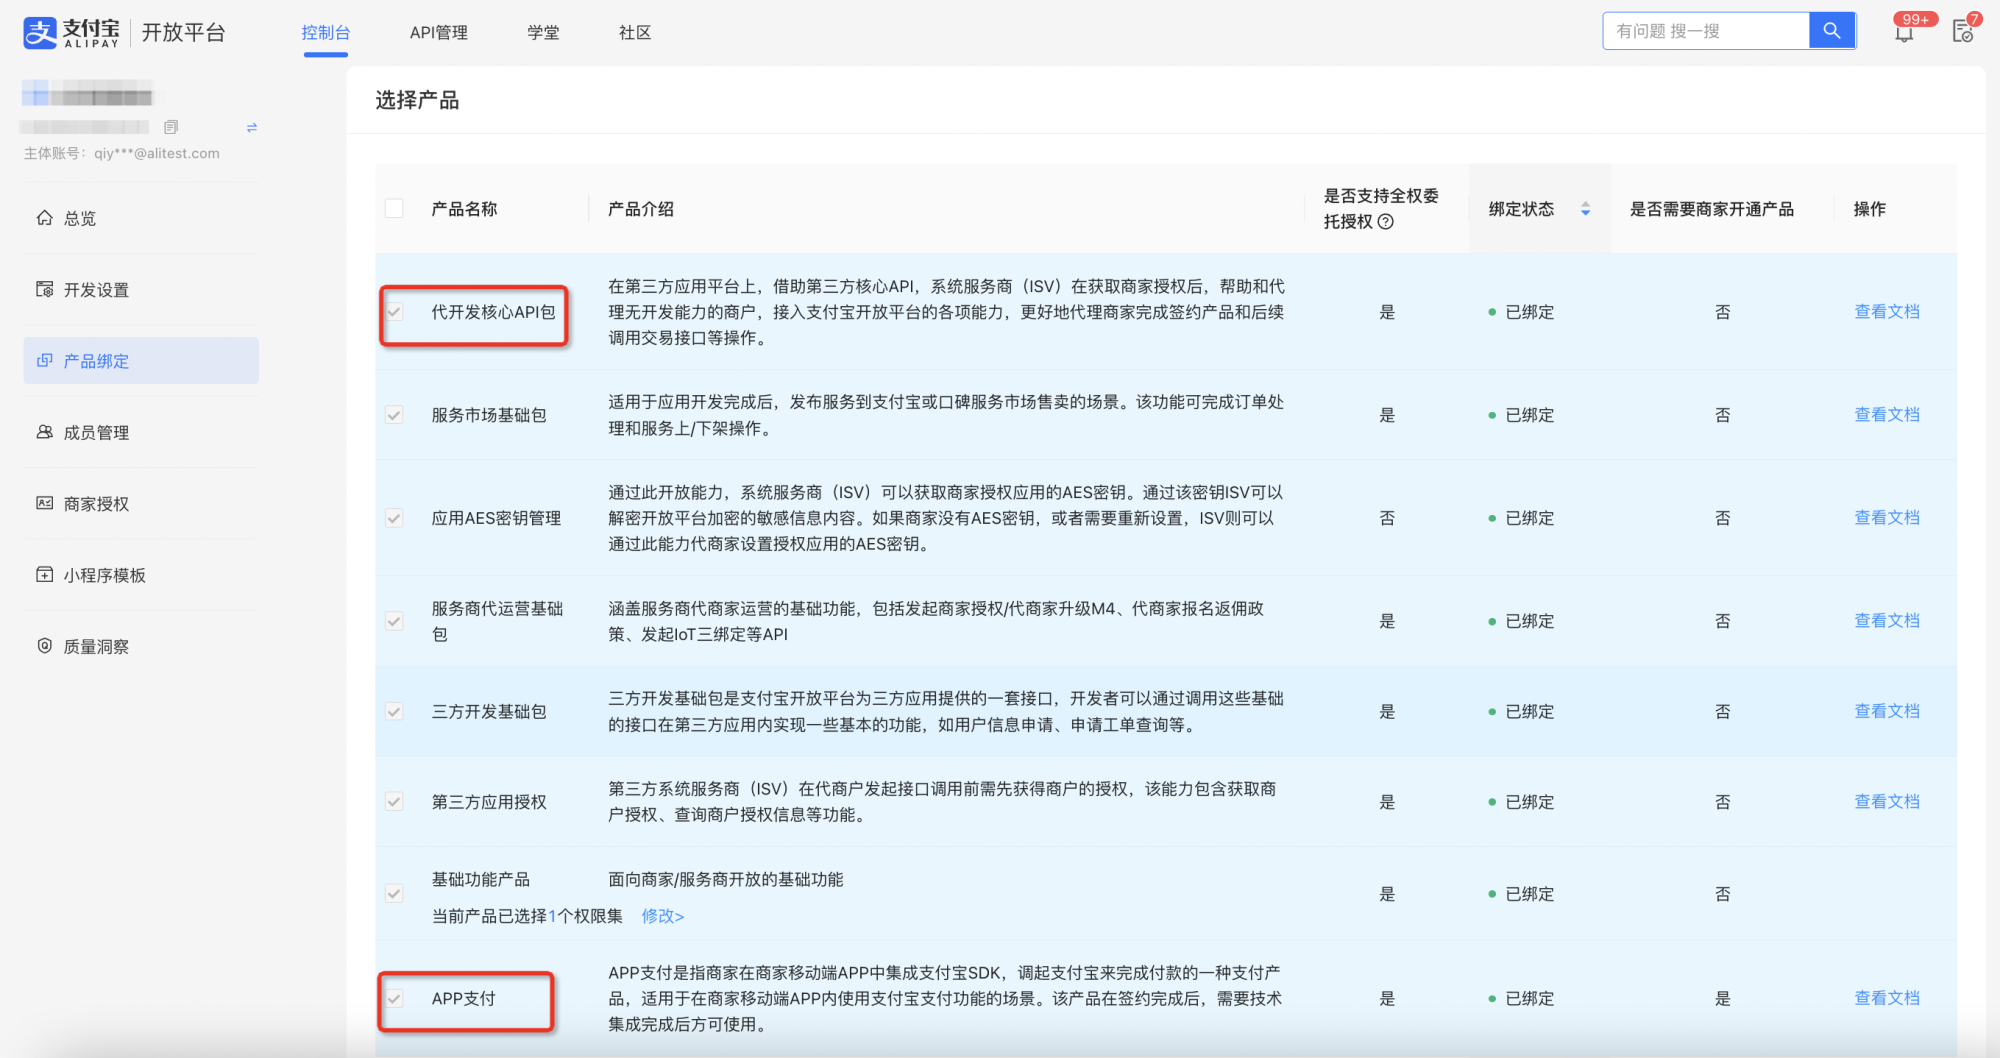Click the icon next to 小程序模板

pos(44,575)
